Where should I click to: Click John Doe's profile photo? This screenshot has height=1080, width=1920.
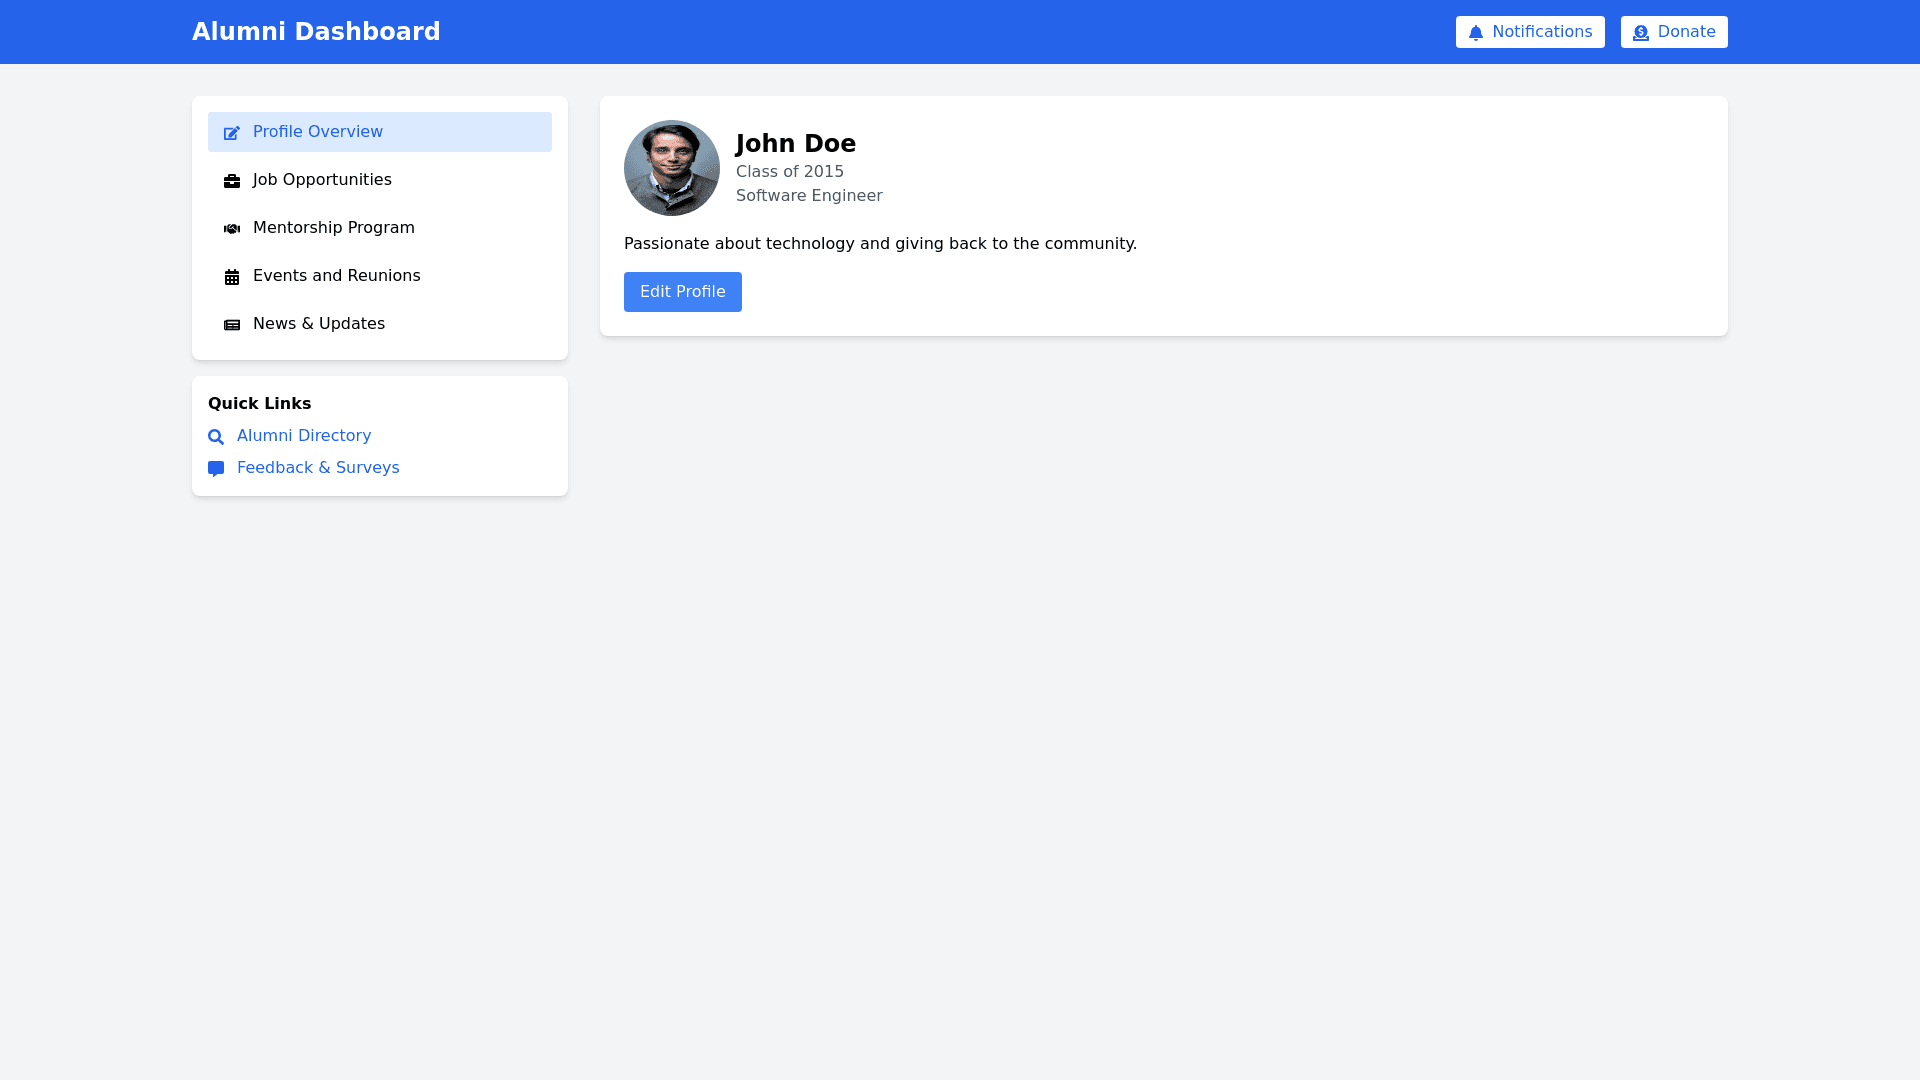tap(672, 168)
